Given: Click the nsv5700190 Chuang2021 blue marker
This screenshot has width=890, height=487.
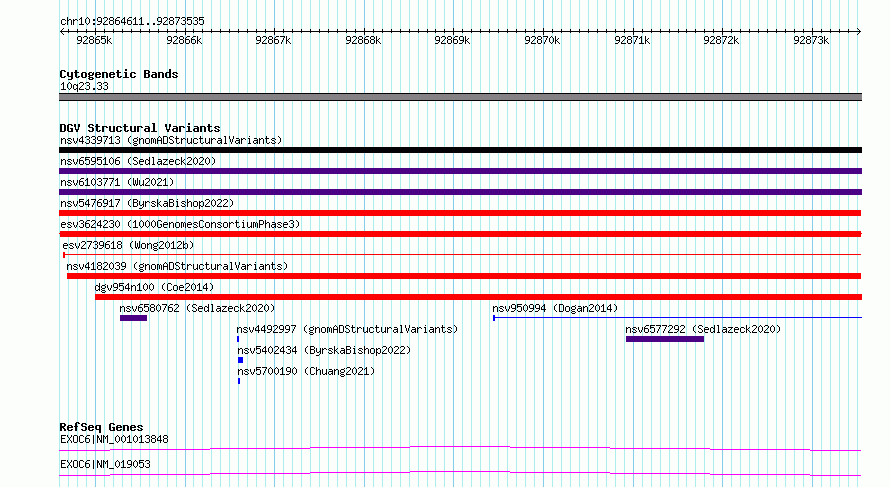Looking at the screenshot, I should (239, 381).
